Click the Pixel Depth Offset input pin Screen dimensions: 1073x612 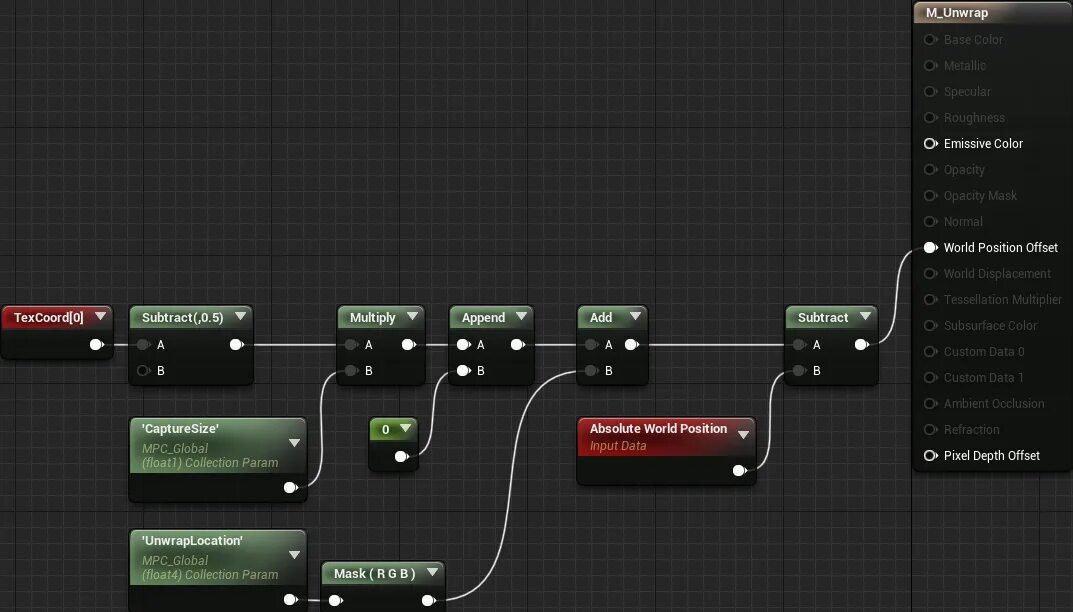pos(931,455)
